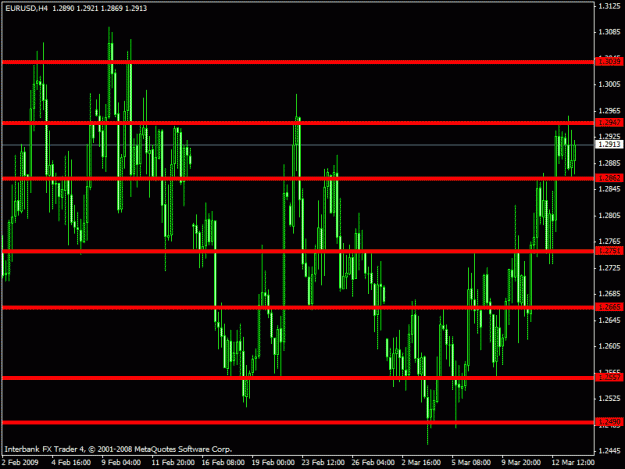Click the low value 1.2869 in the chart header
625x469 pixels.
tap(112, 8)
